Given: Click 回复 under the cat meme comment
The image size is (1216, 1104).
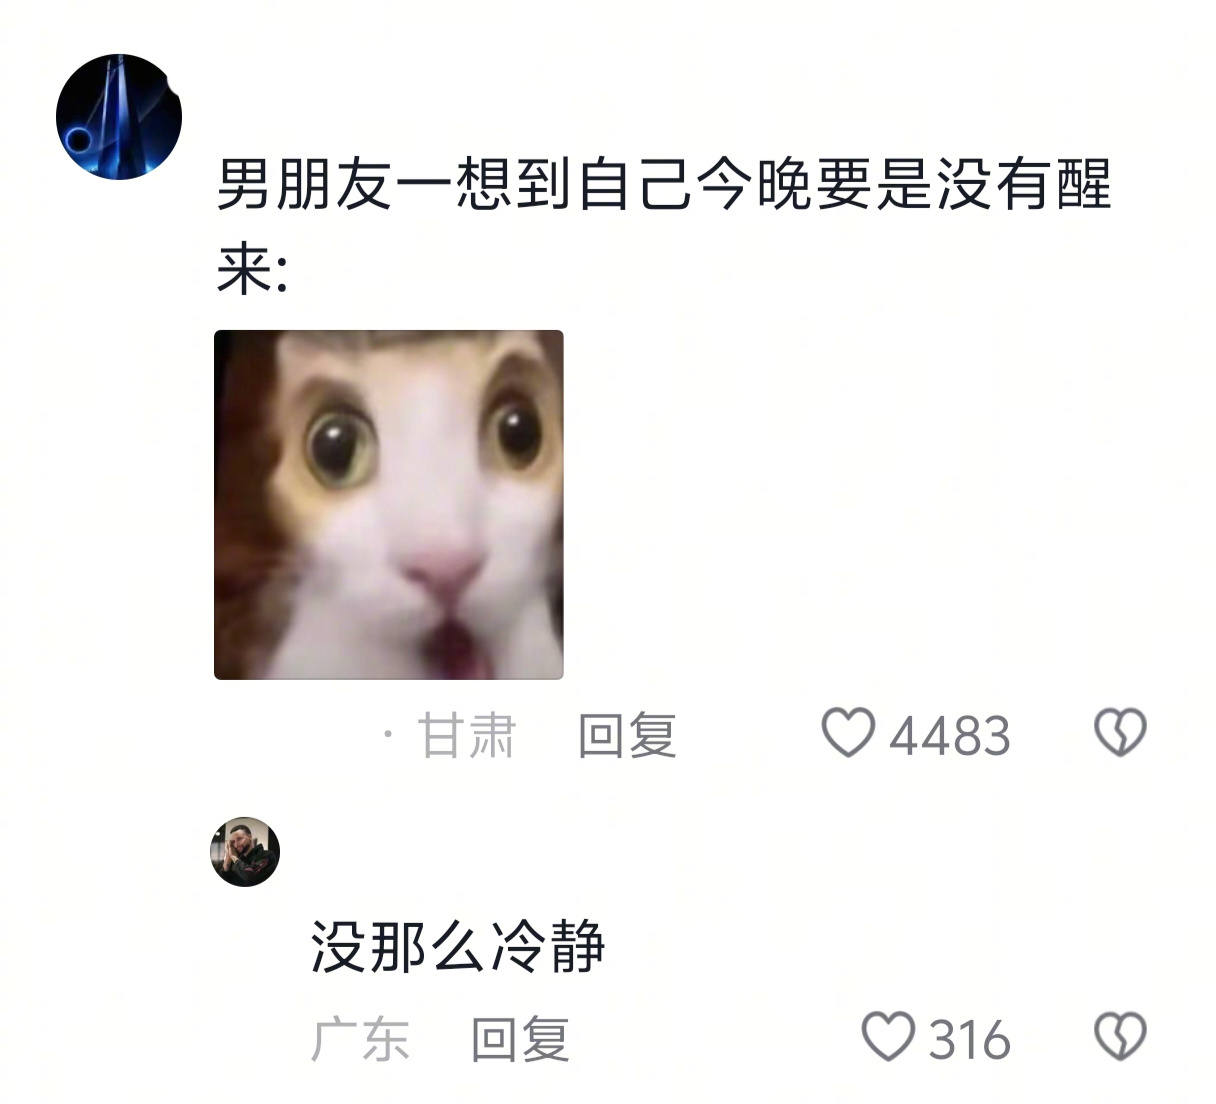Looking at the screenshot, I should pos(627,736).
